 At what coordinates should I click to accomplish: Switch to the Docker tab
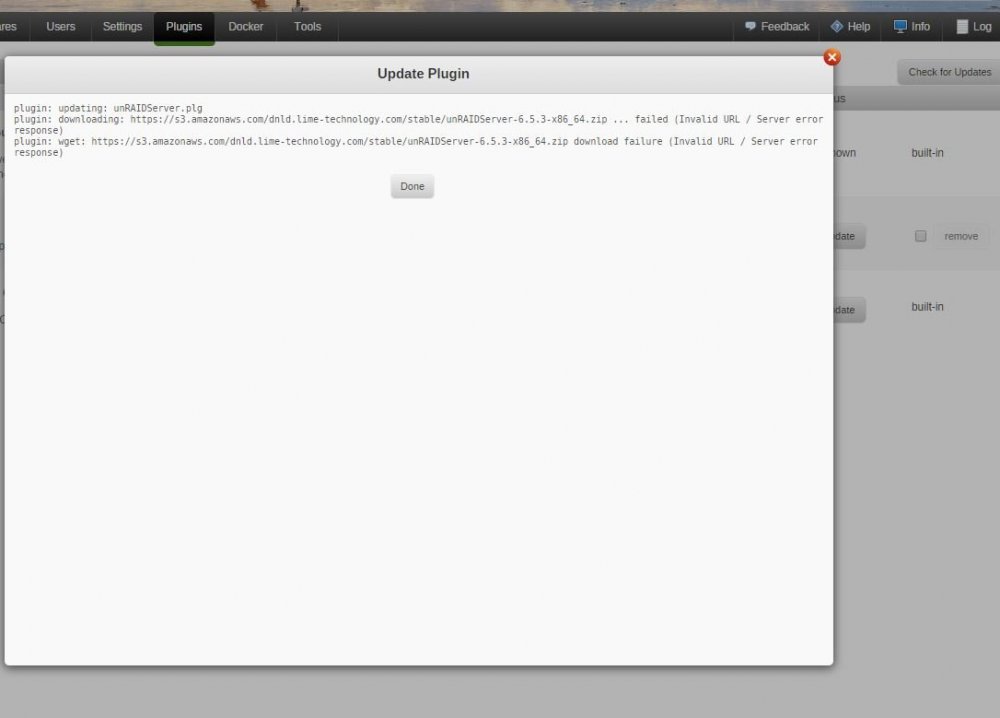pyautogui.click(x=246, y=27)
